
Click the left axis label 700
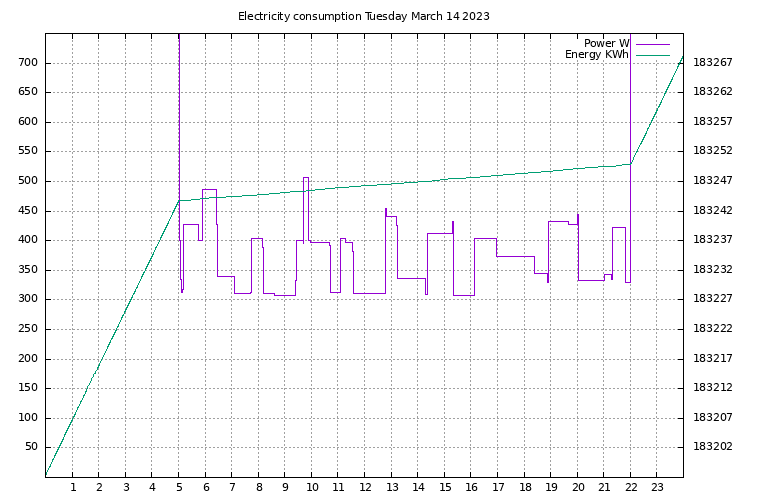point(28,63)
